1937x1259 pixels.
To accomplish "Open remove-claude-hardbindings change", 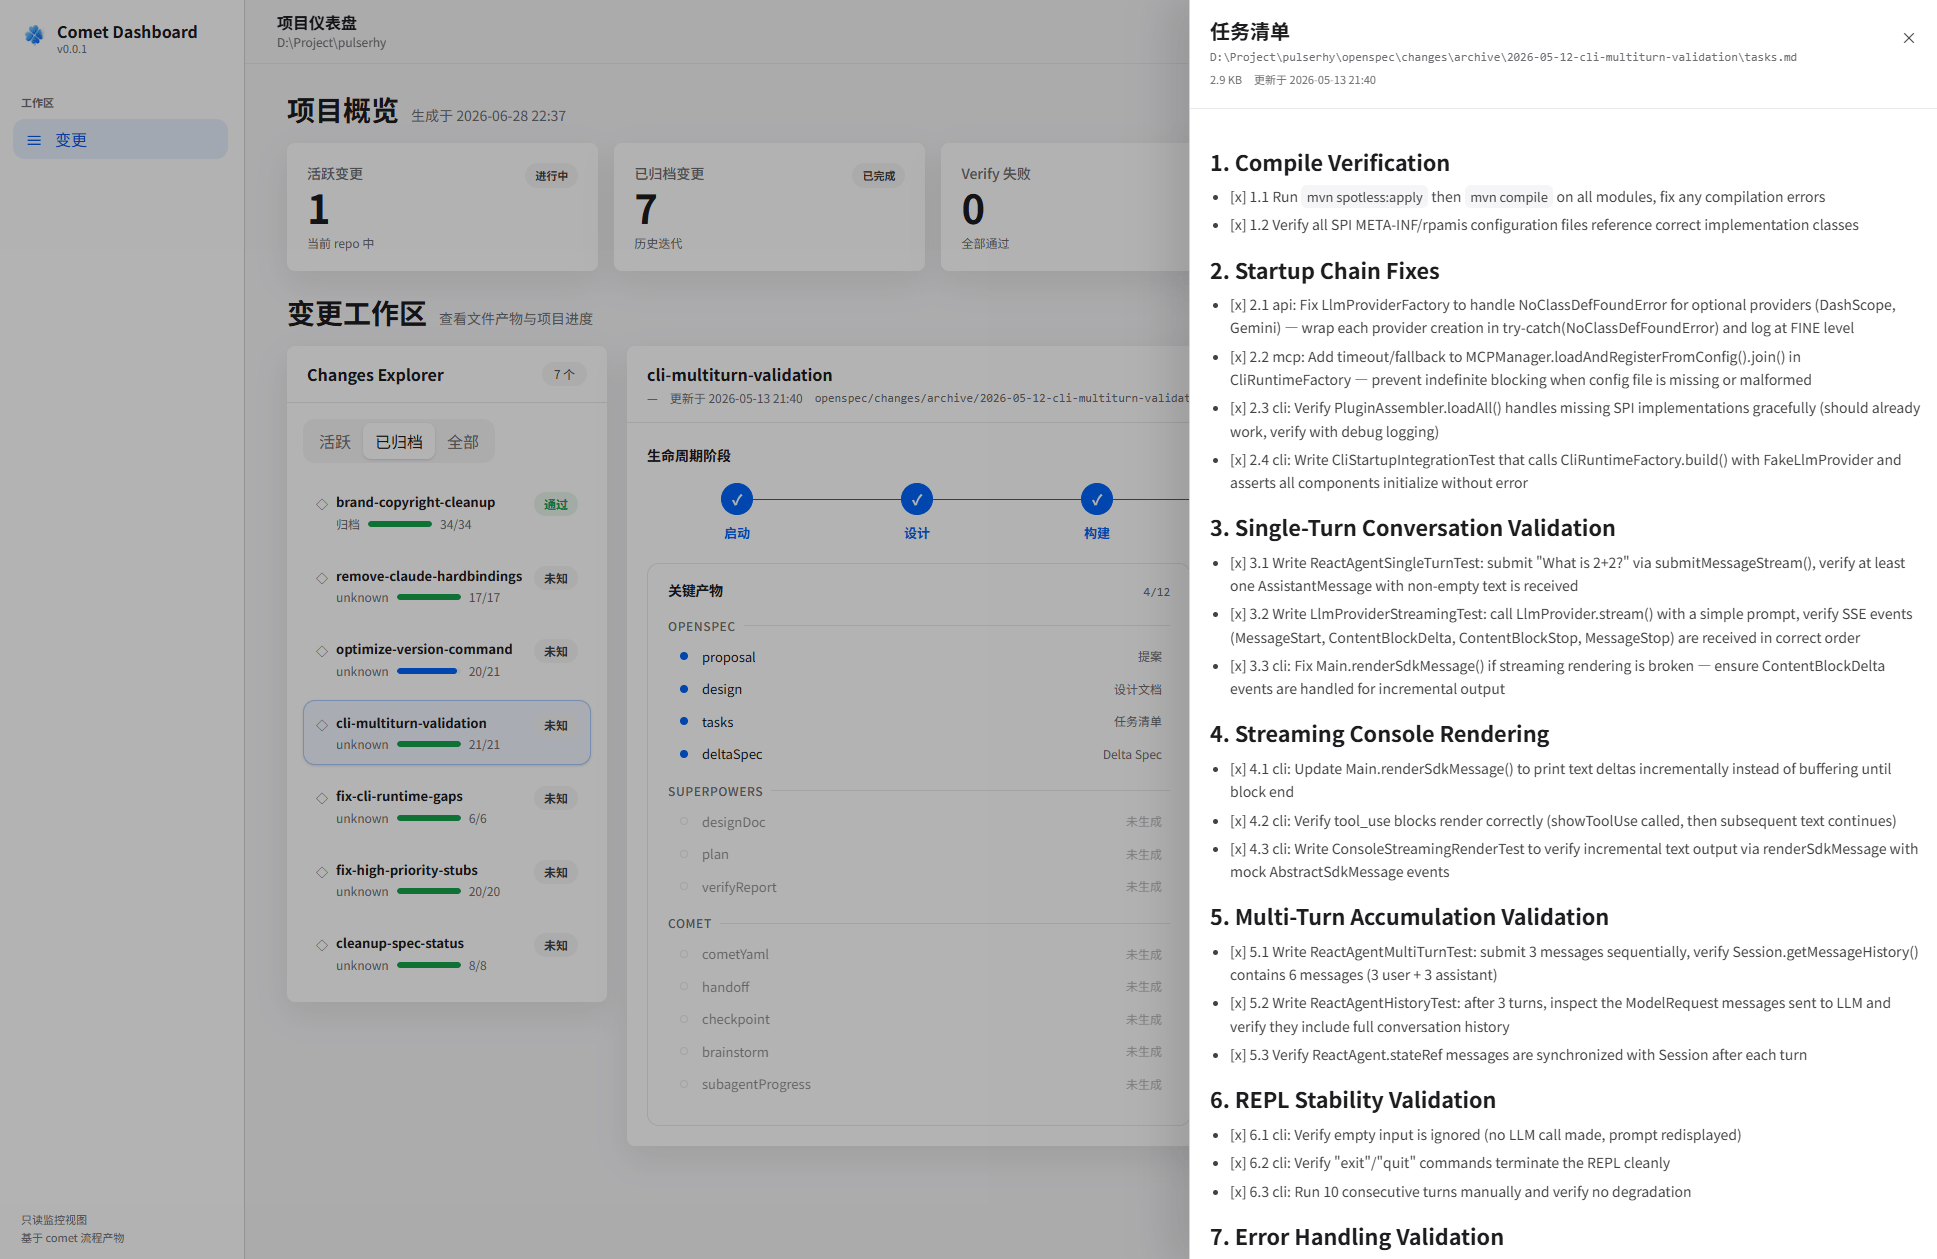I will pyautogui.click(x=447, y=586).
